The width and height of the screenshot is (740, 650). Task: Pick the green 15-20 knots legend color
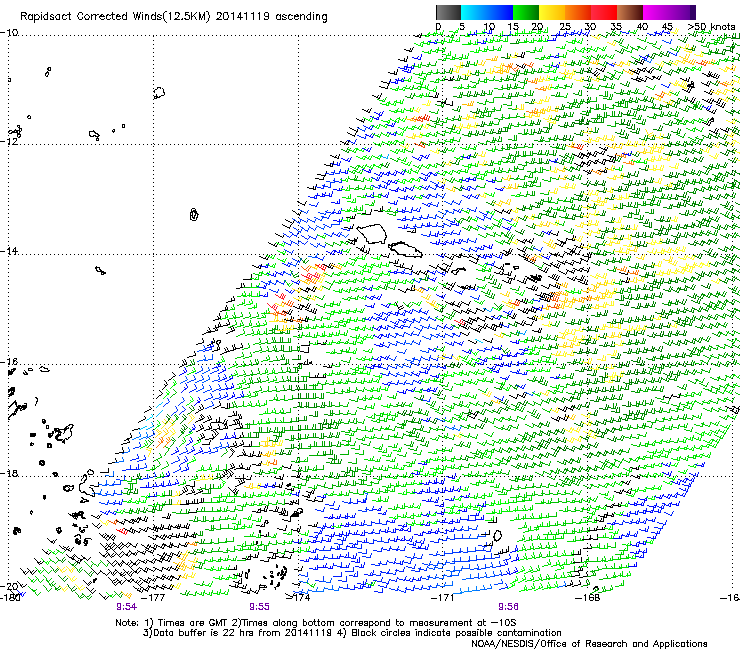click(526, 12)
